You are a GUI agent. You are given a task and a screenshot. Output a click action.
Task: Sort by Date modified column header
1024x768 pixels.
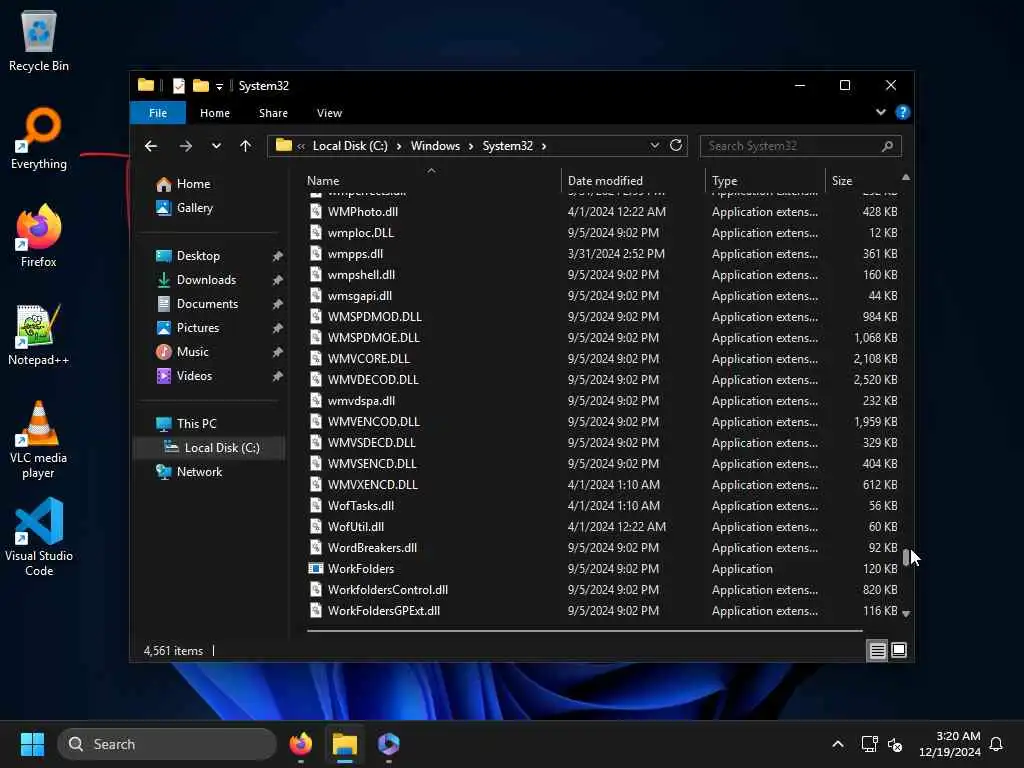pyautogui.click(x=633, y=181)
